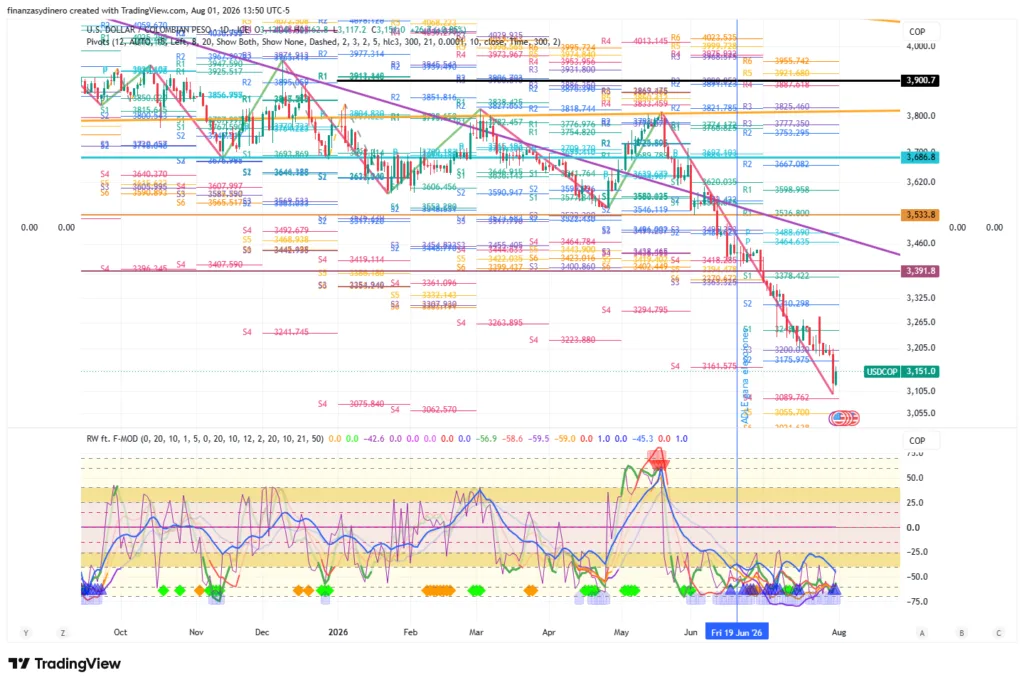This screenshot has width=1024, height=685.
Task: Click the S4 3161.575 pivot level label
Action: (704, 366)
